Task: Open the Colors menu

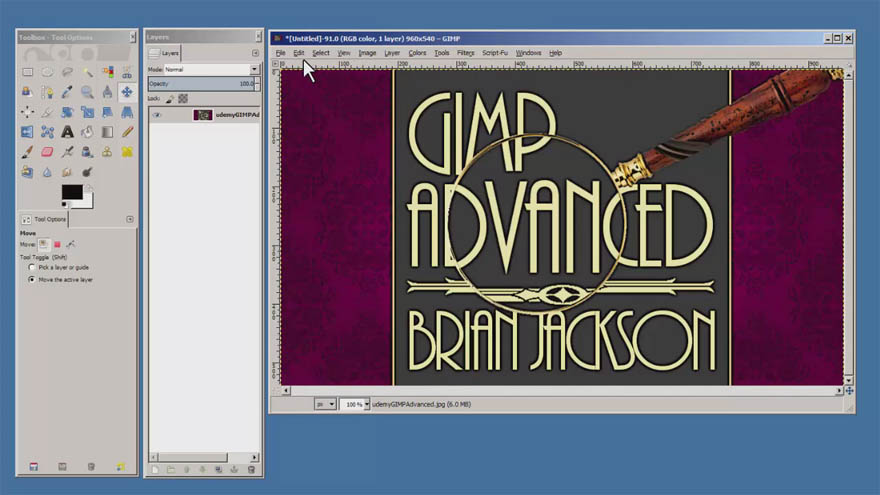Action: click(417, 53)
